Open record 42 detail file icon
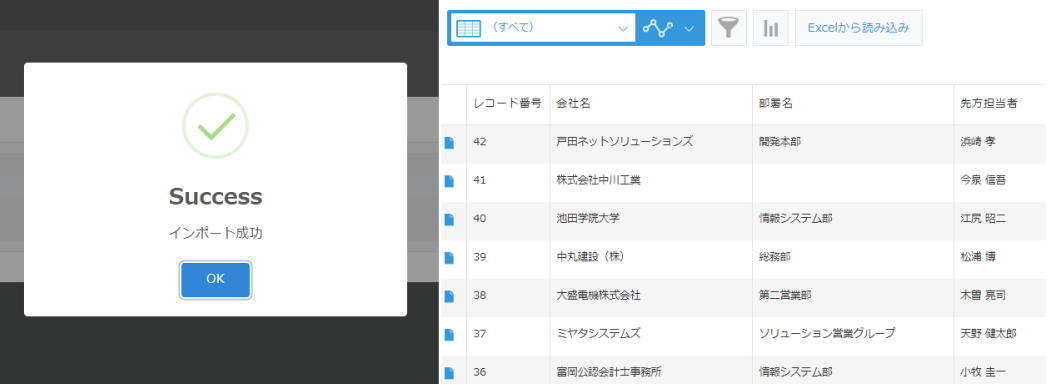This screenshot has width=1048, height=385. (449, 142)
